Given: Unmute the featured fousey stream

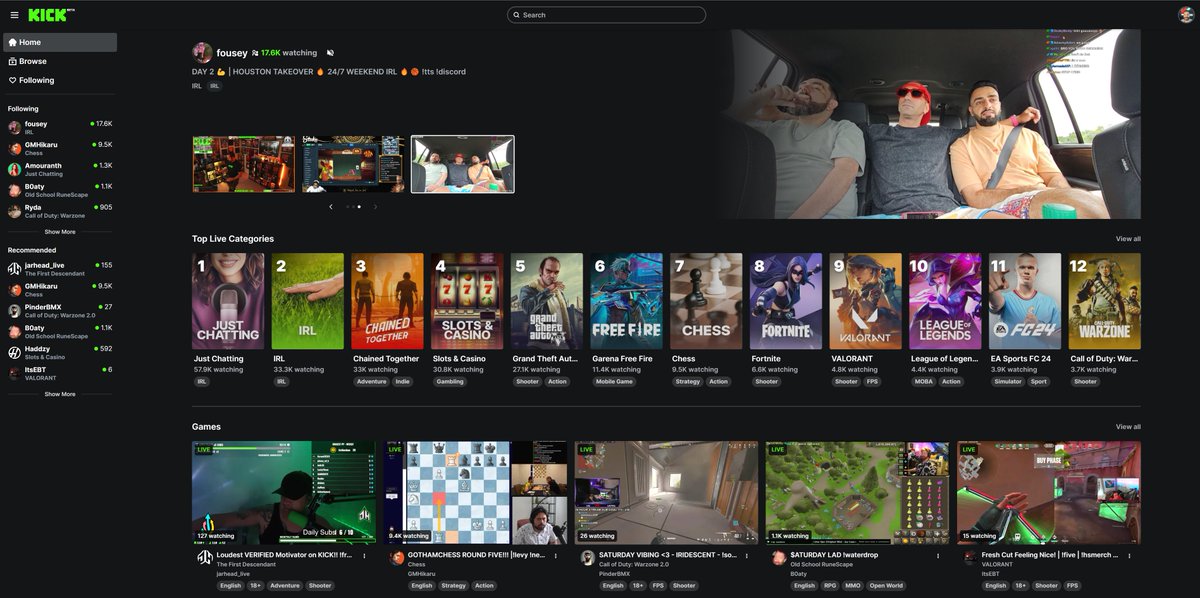Looking at the screenshot, I should click(330, 53).
